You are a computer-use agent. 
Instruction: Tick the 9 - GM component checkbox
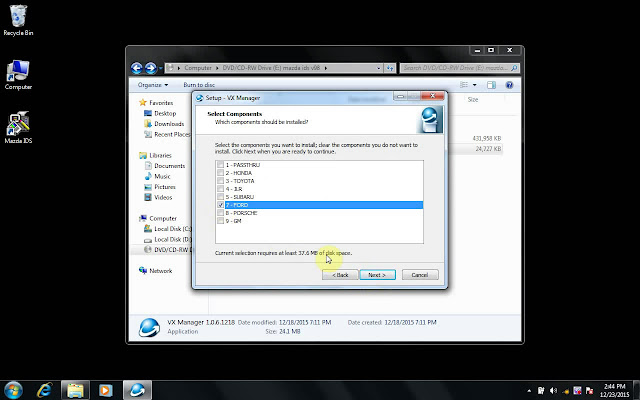220,221
